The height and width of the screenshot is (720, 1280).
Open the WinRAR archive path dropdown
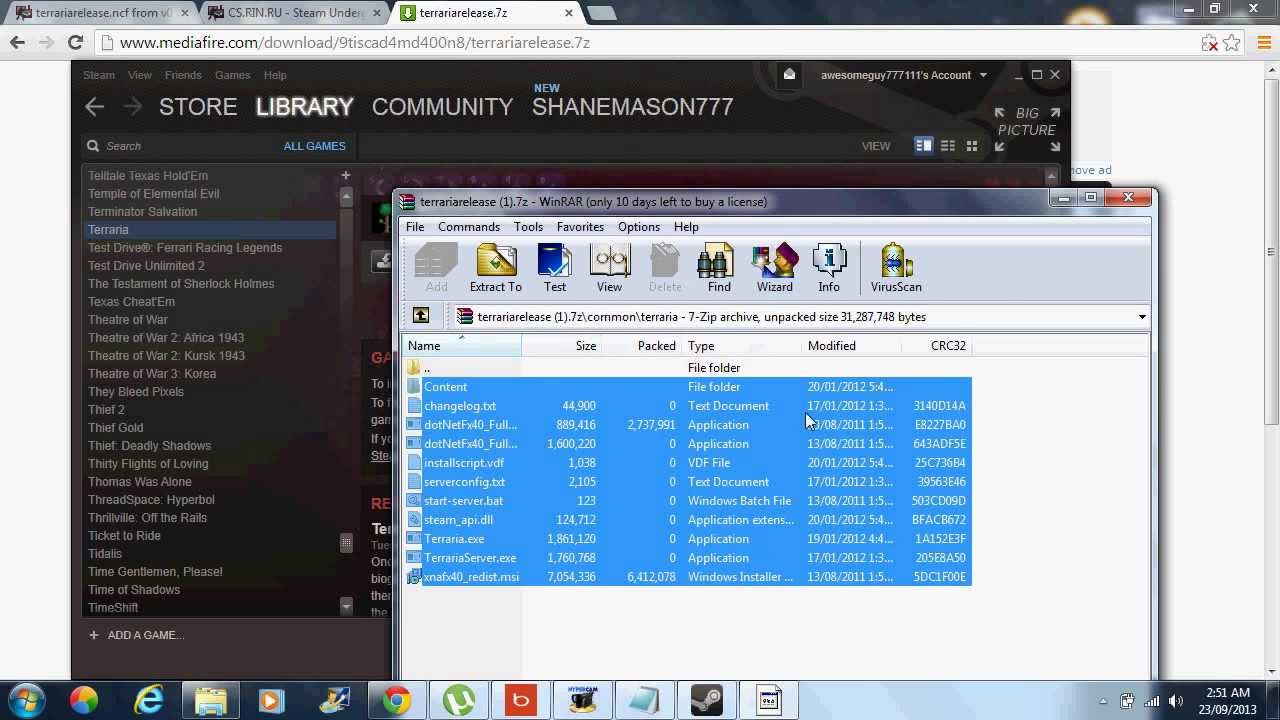(x=1141, y=317)
